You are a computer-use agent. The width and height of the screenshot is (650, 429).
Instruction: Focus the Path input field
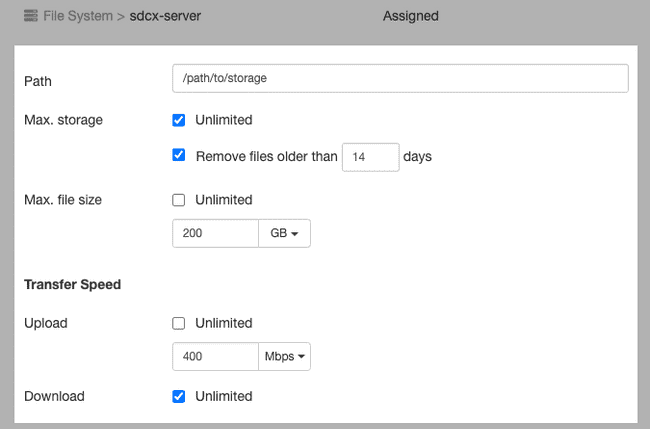click(x=400, y=78)
